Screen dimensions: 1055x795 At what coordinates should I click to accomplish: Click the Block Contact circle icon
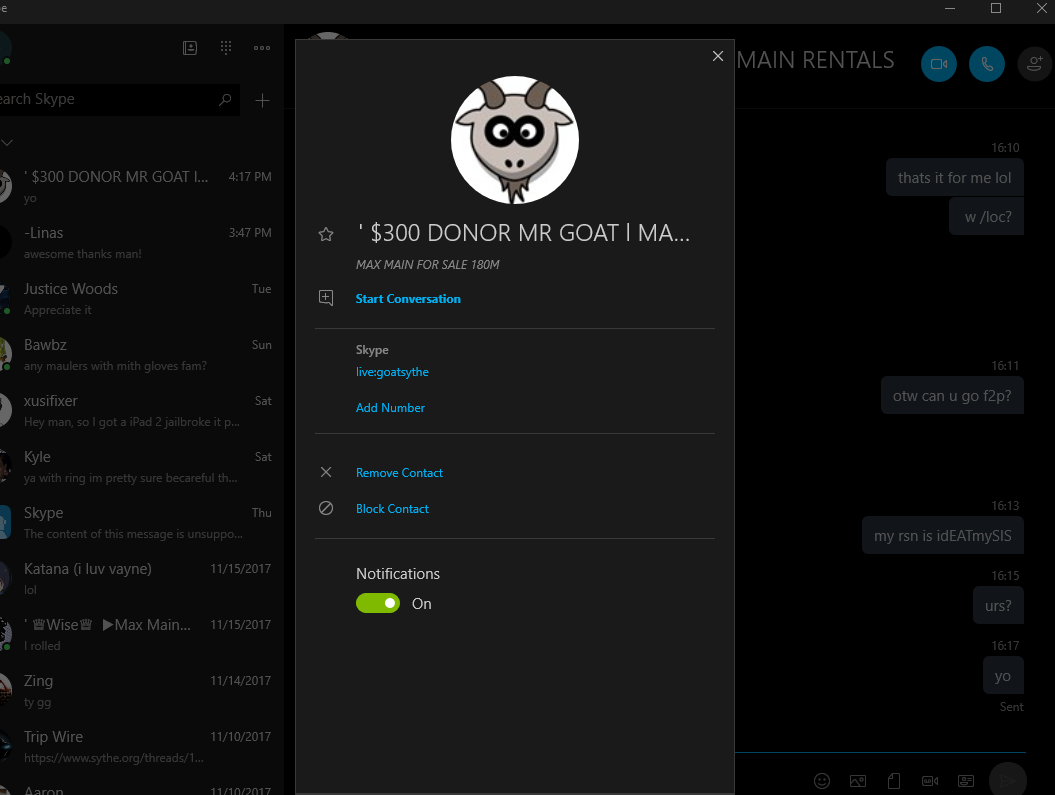click(x=326, y=508)
